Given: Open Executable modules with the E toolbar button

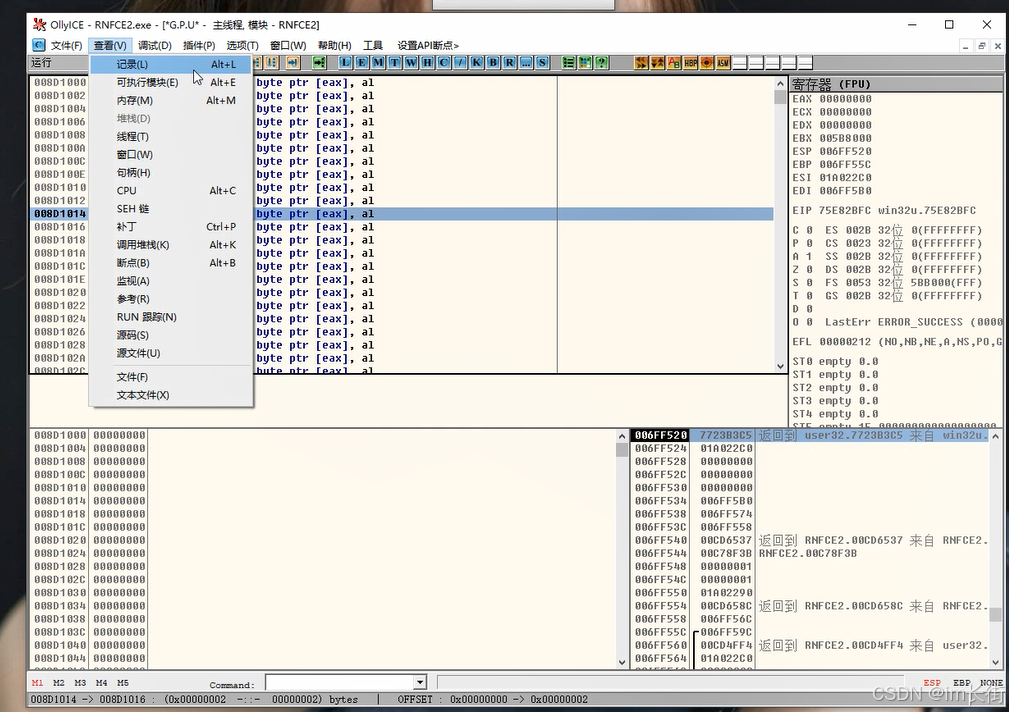Looking at the screenshot, I should 361,62.
